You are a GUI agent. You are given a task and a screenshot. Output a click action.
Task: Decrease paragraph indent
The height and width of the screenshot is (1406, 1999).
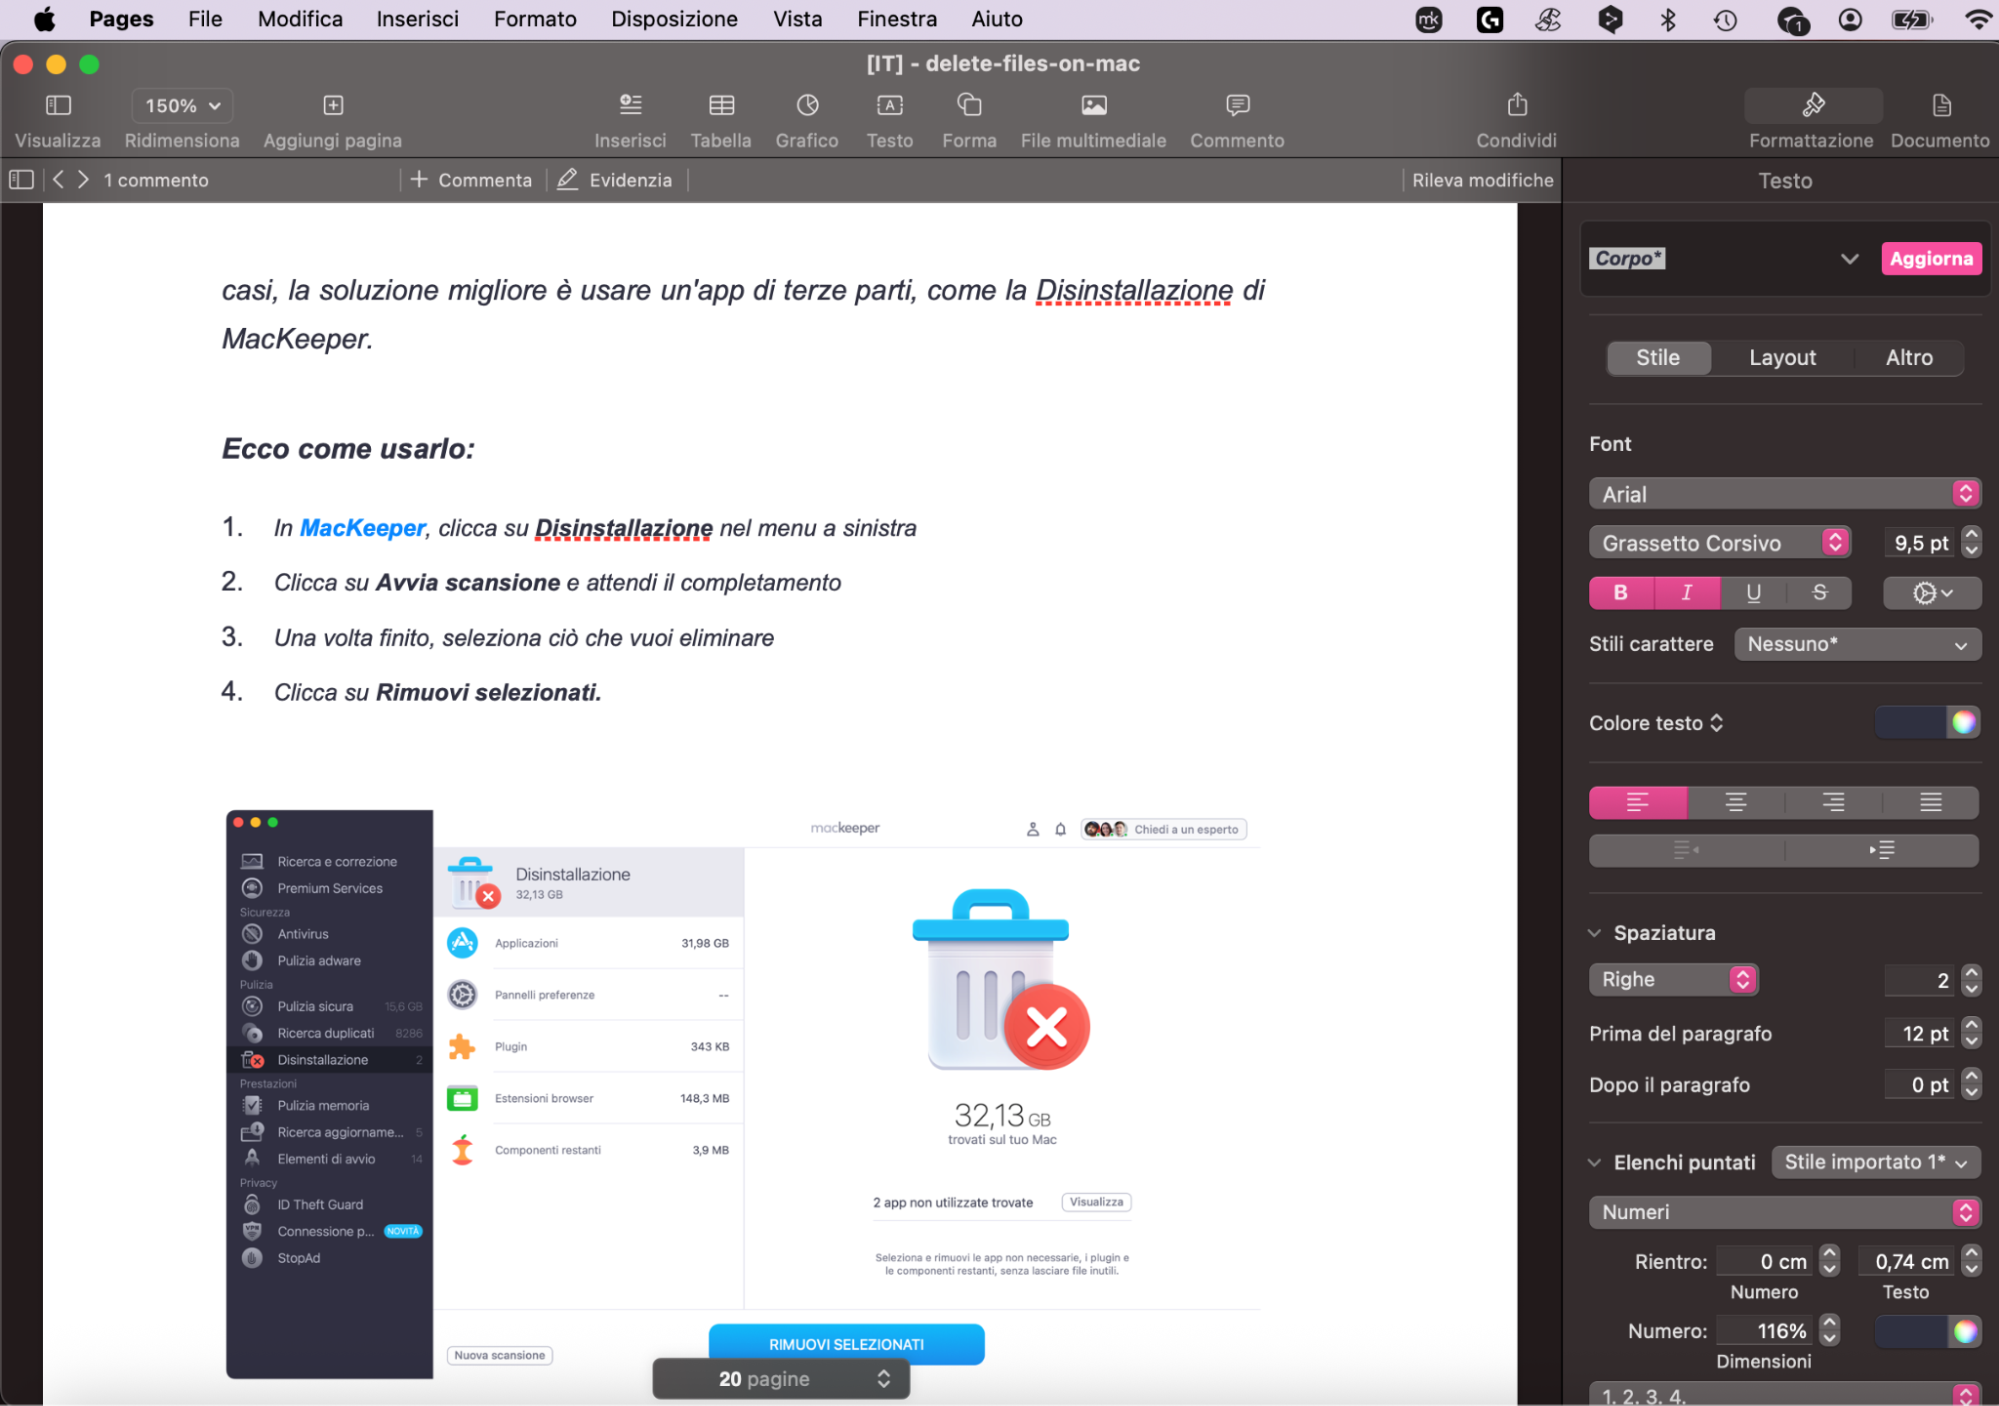click(x=1686, y=850)
